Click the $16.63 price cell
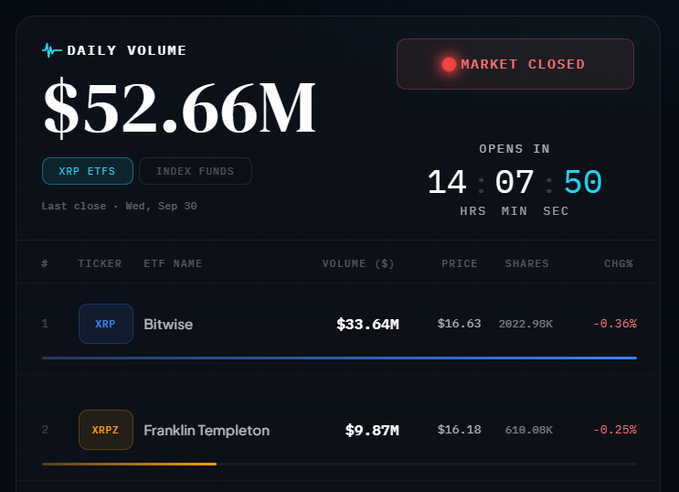Image resolution: width=679 pixels, height=492 pixels. coord(459,324)
